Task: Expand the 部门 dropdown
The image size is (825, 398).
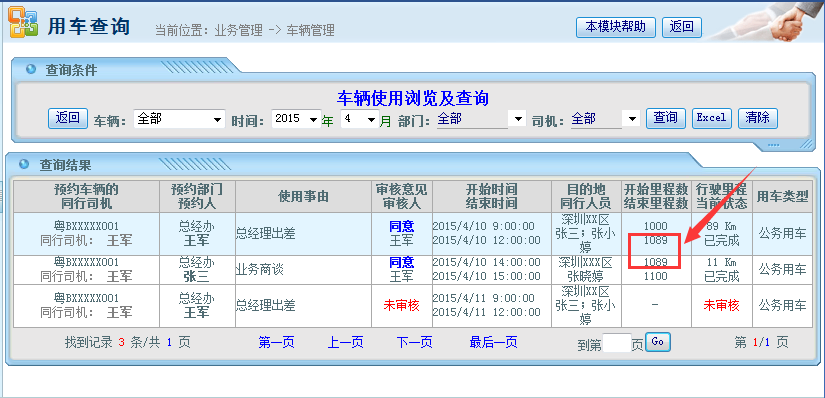Action: (481, 119)
